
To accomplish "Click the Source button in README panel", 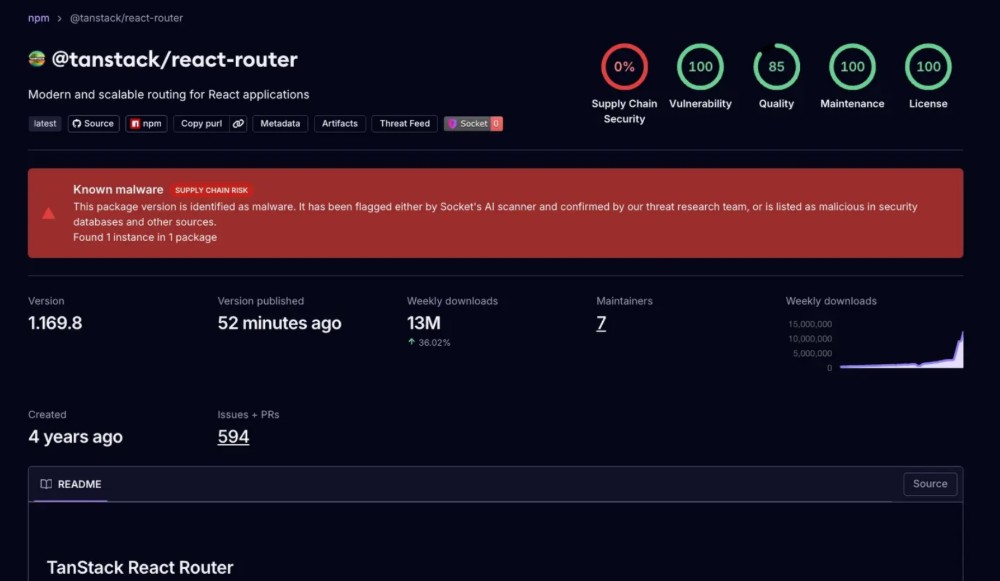I will point(930,484).
